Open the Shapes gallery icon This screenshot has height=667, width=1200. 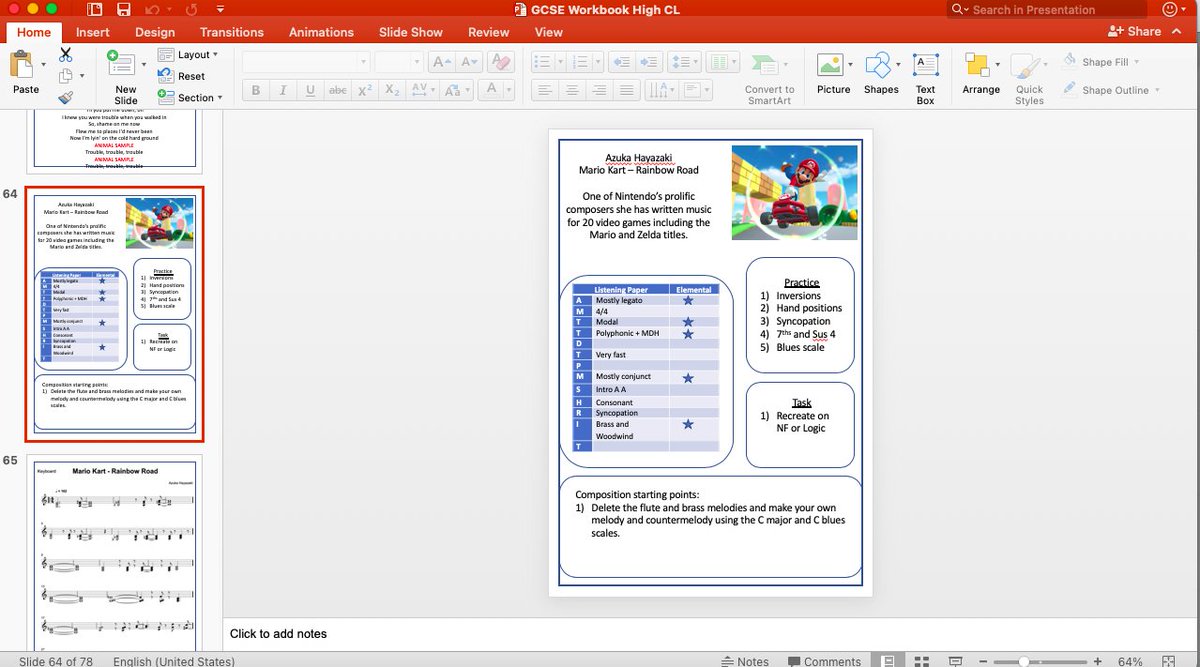(877, 66)
